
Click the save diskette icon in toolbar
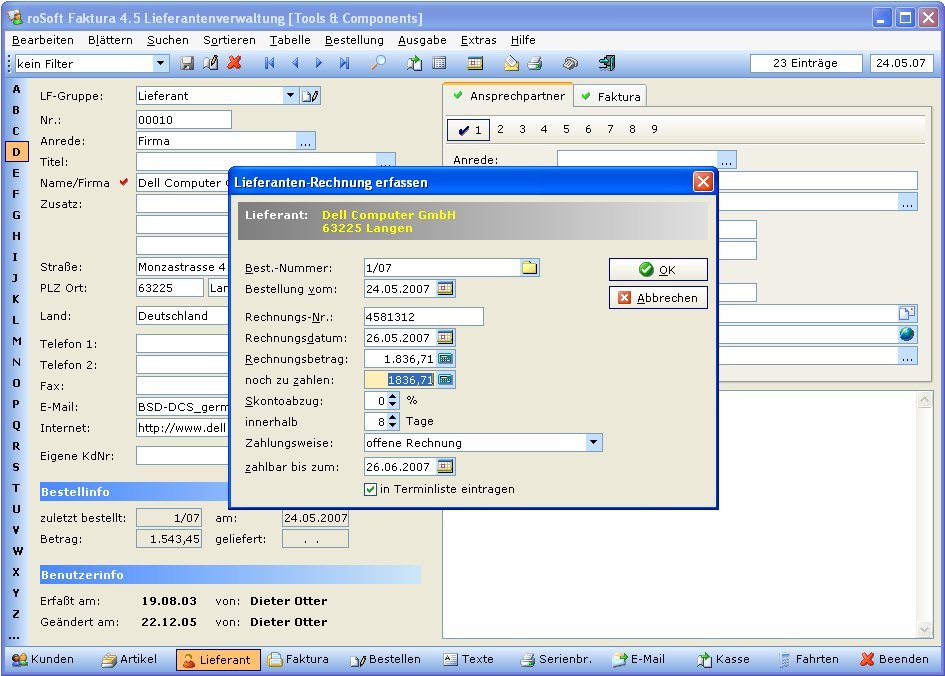[x=187, y=63]
